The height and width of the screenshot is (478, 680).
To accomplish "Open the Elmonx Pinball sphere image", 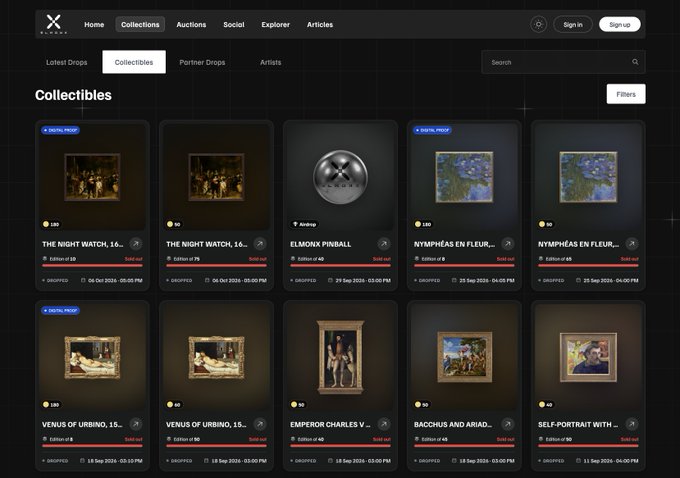I will pyautogui.click(x=340, y=177).
